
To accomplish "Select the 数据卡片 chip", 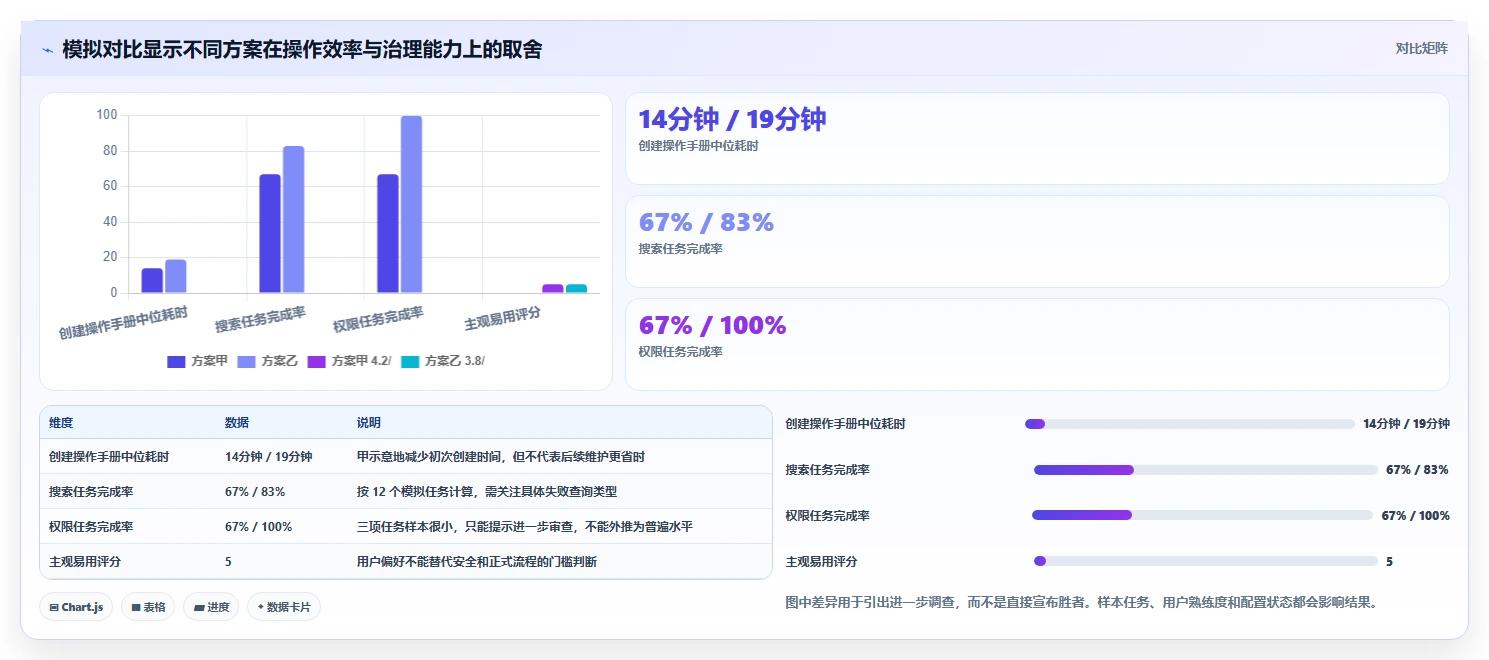I will click(284, 607).
